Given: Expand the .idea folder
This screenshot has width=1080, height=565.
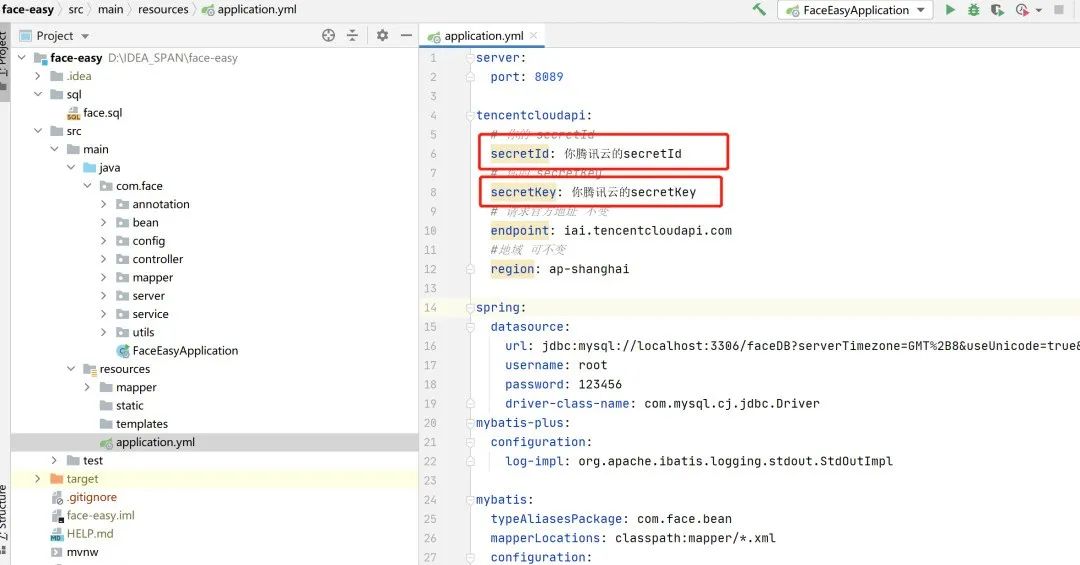Looking at the screenshot, I should [38, 76].
